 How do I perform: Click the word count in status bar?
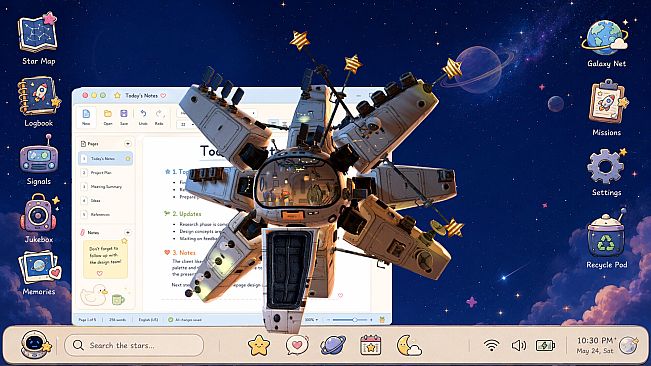117,320
